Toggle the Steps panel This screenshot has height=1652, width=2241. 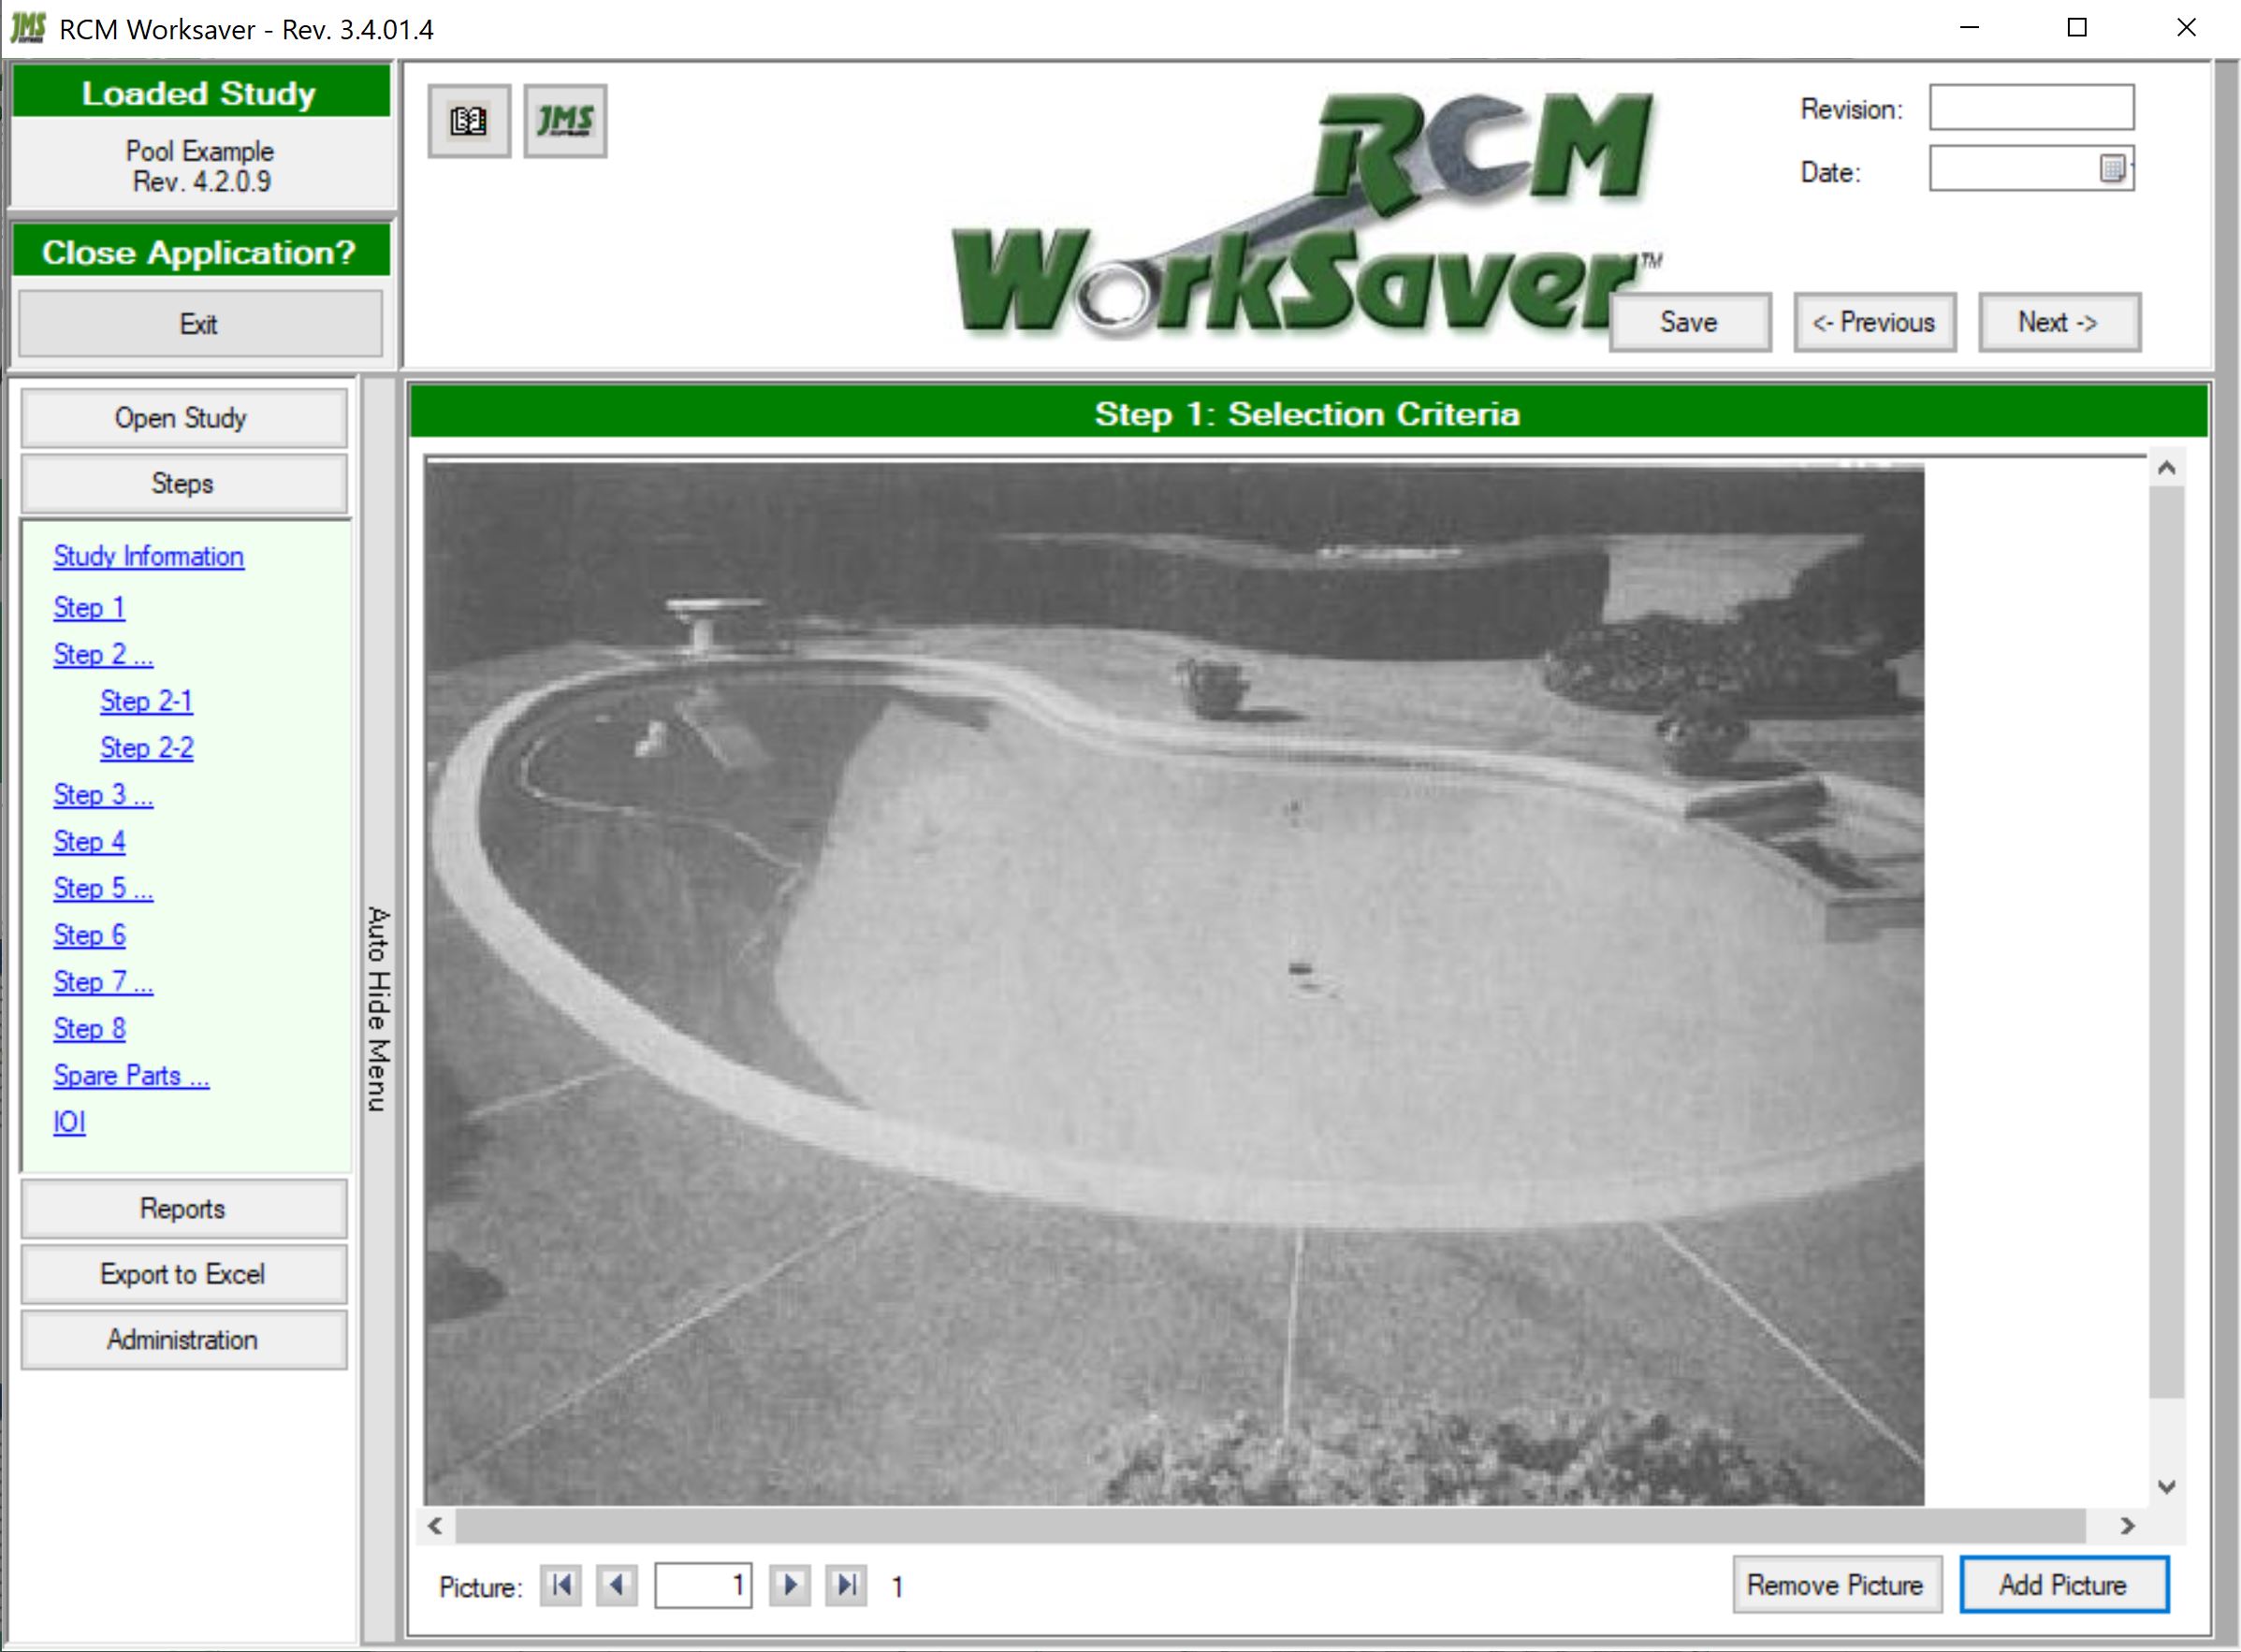click(183, 483)
